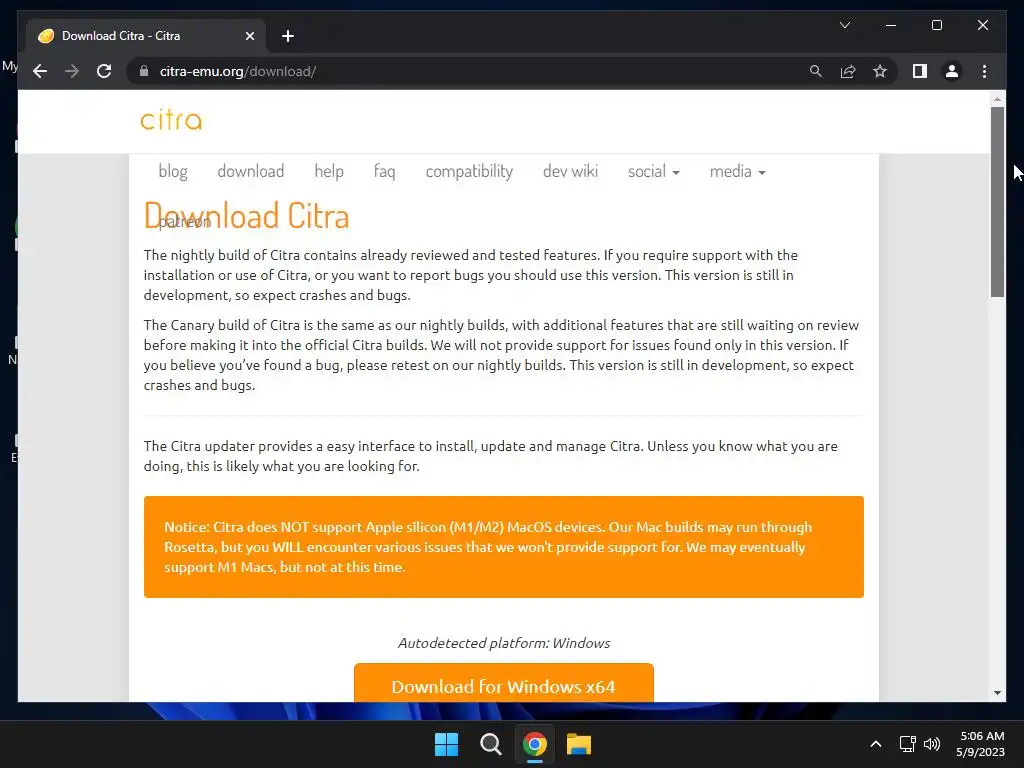Screen dimensions: 1024x768
Task: Open tab search chevron
Action: tap(844, 25)
